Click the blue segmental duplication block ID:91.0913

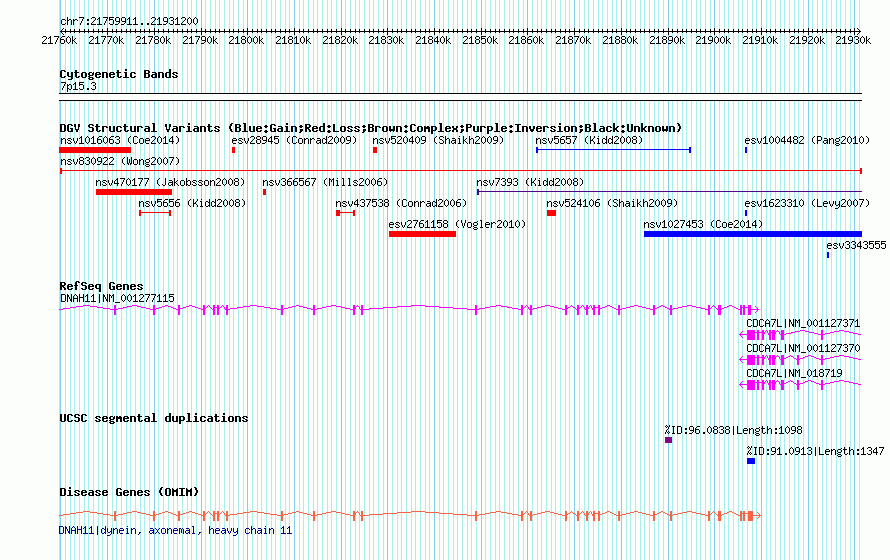tap(751, 461)
